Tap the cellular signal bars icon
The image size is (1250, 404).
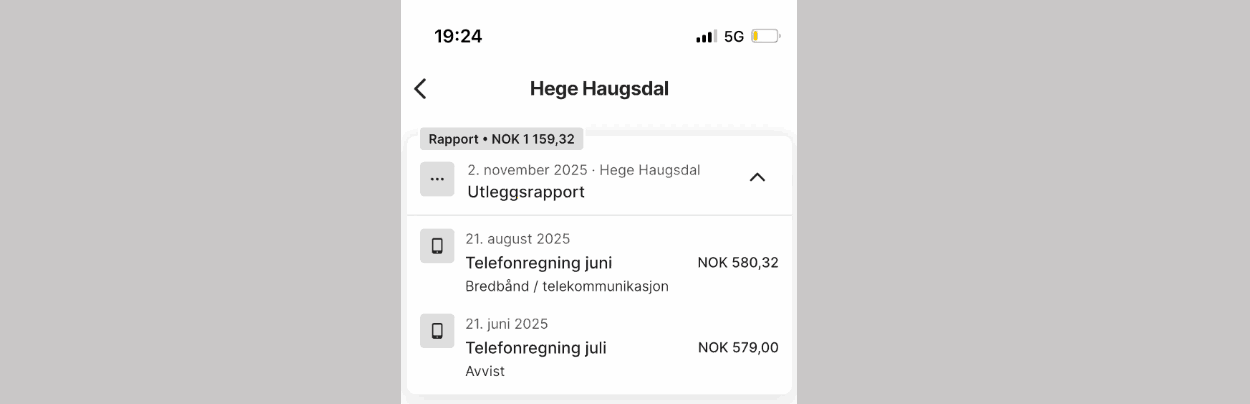(x=706, y=37)
